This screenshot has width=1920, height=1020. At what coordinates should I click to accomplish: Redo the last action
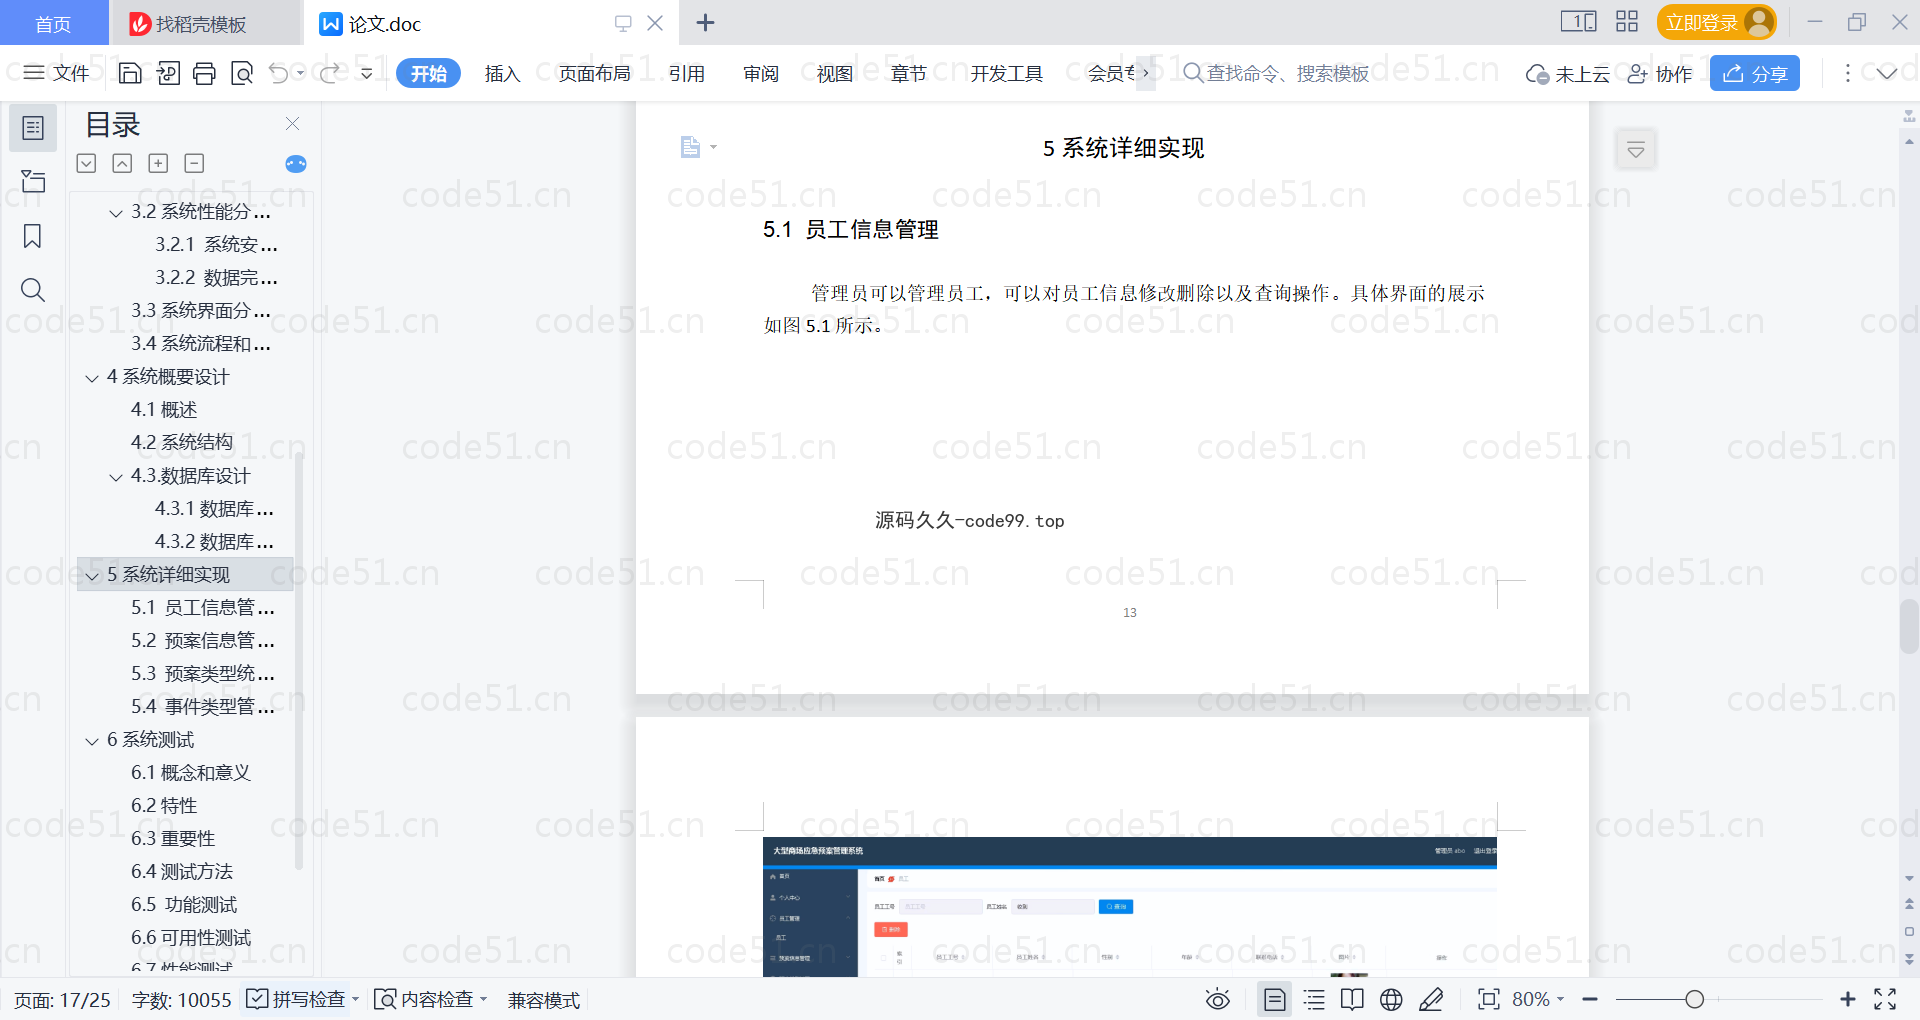click(x=330, y=73)
